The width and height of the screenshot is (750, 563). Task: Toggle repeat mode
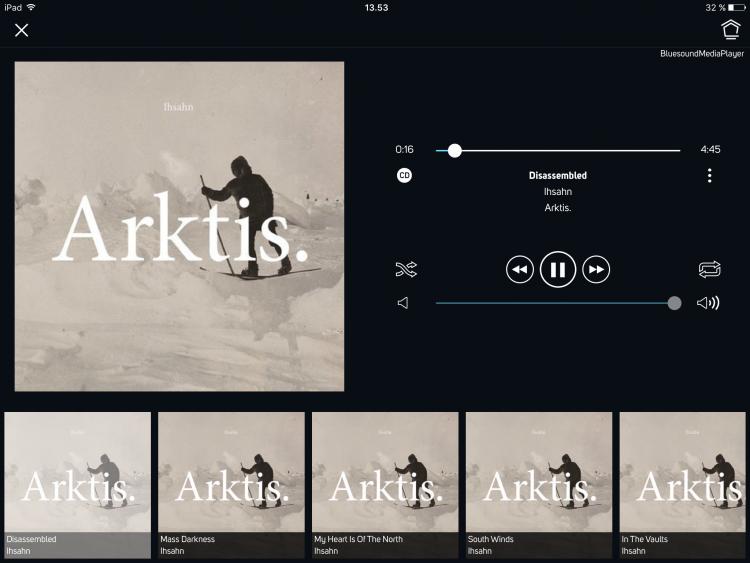click(x=709, y=269)
